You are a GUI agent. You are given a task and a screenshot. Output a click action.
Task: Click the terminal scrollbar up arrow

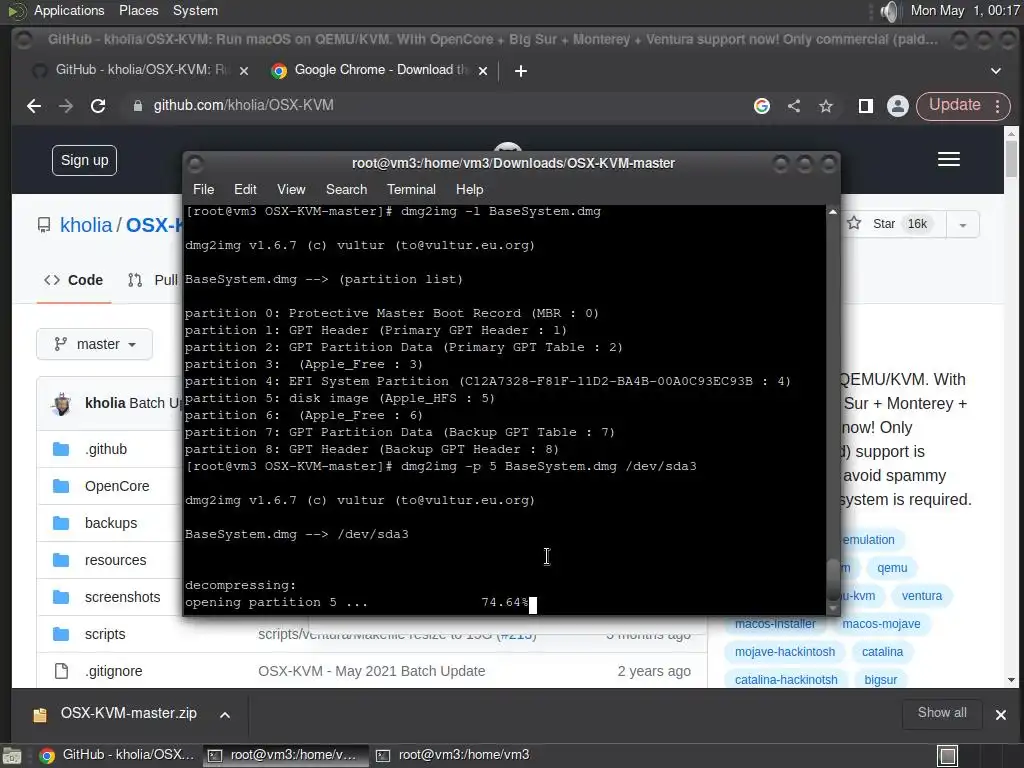coord(833,212)
